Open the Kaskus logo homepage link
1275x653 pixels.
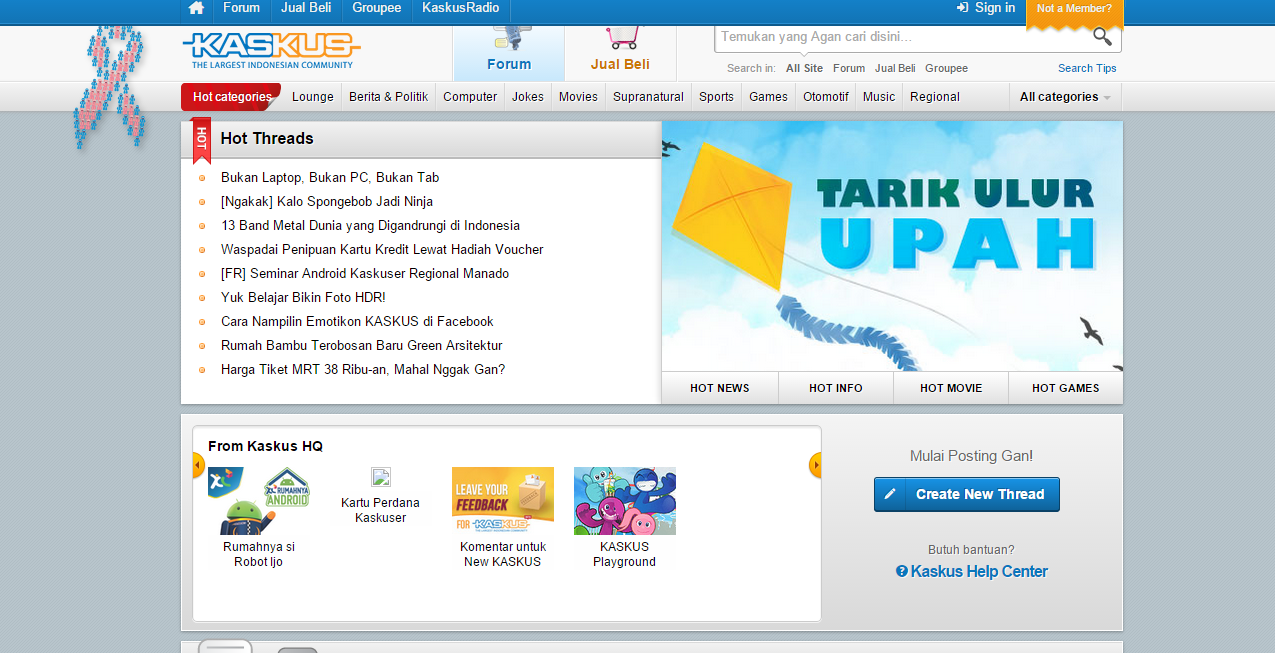coord(271,49)
